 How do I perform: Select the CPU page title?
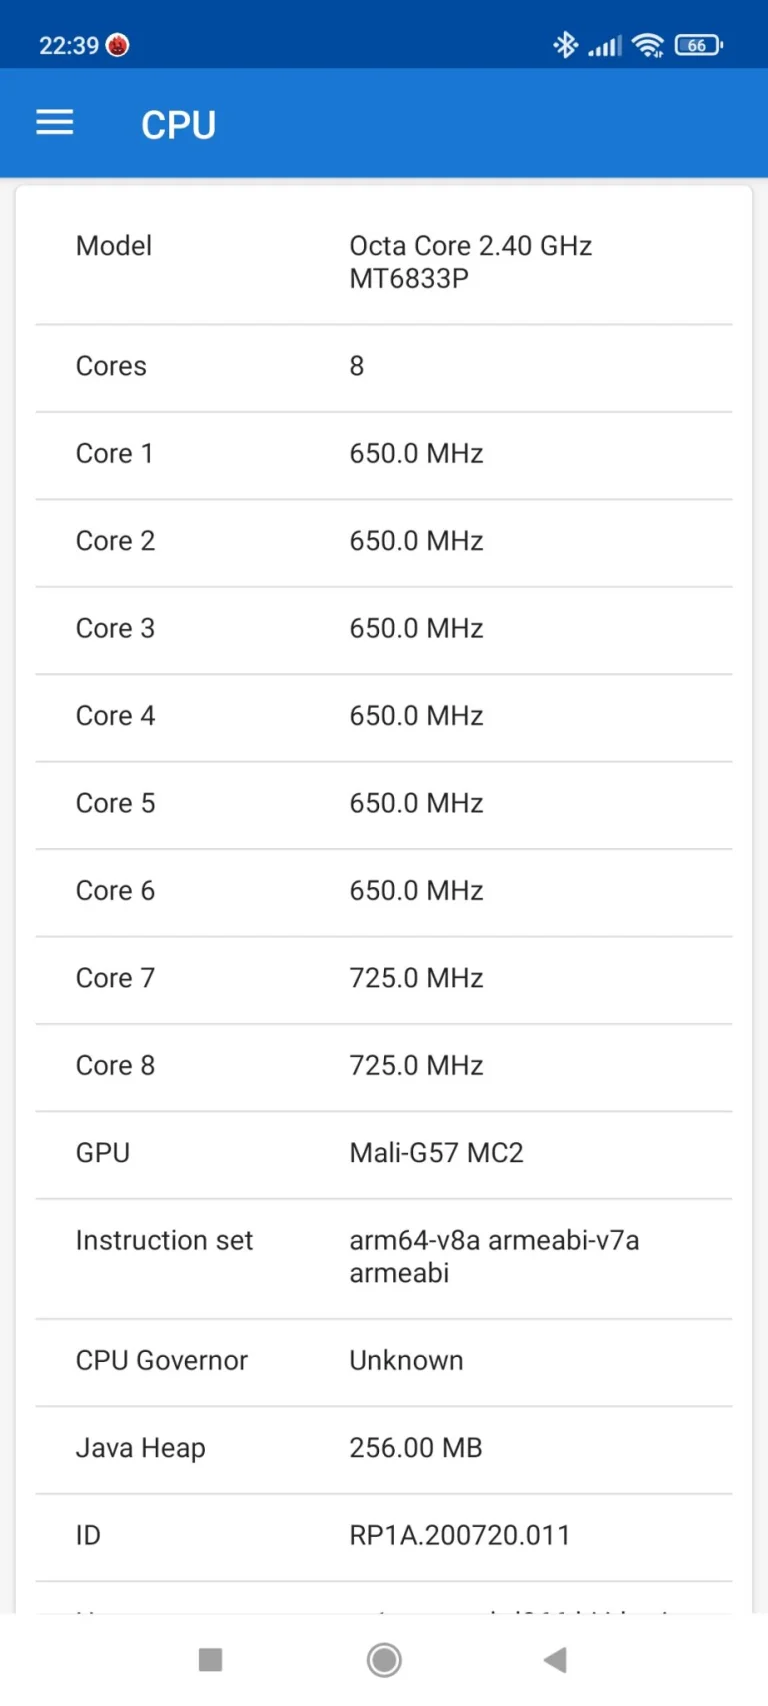[178, 124]
